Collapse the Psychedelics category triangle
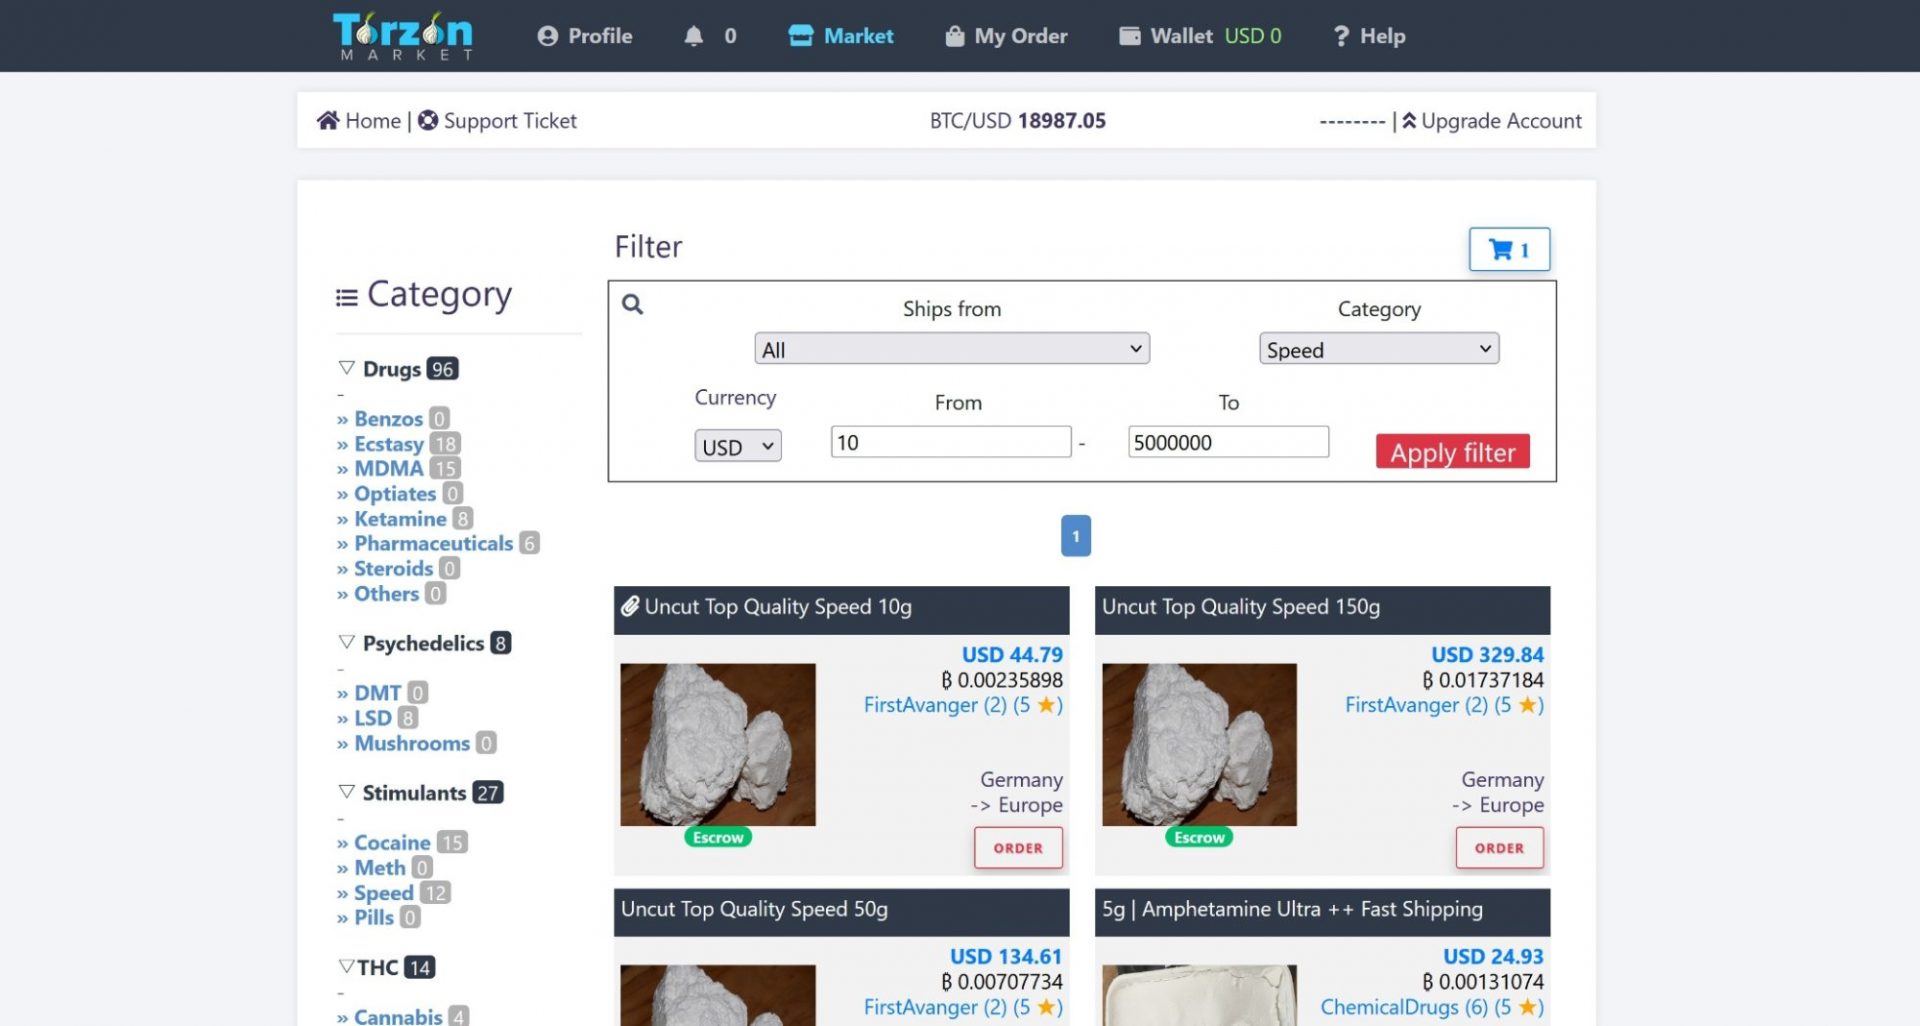Image resolution: width=1920 pixels, height=1026 pixels. [x=347, y=642]
